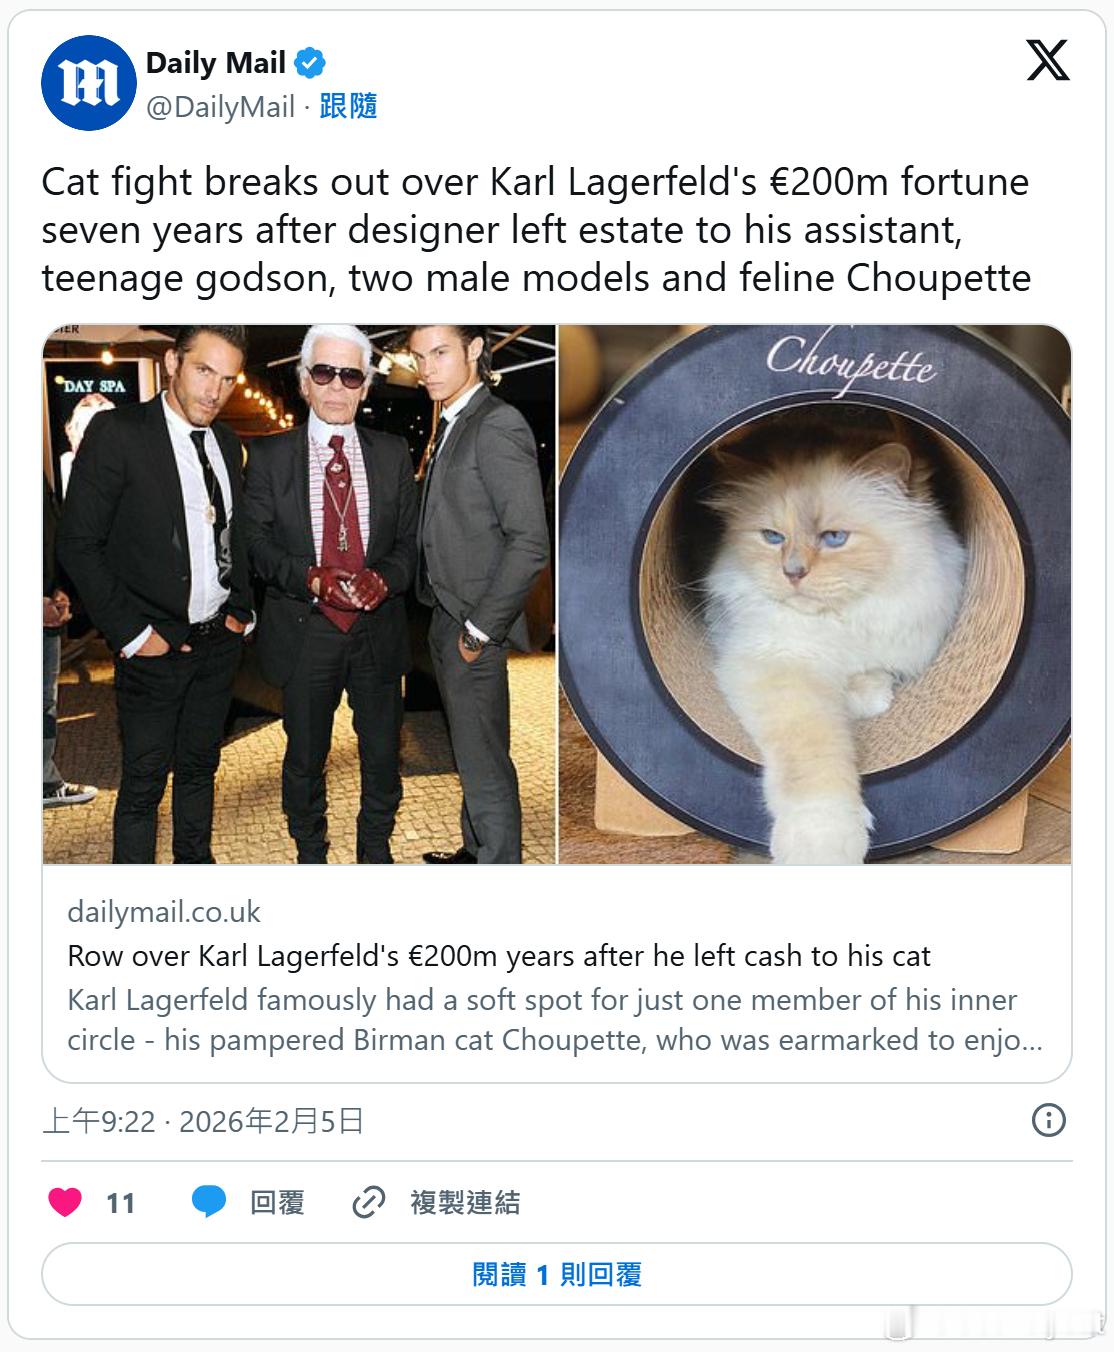Click the 複製連結 copy link label
The image size is (1114, 1352).
(465, 1202)
